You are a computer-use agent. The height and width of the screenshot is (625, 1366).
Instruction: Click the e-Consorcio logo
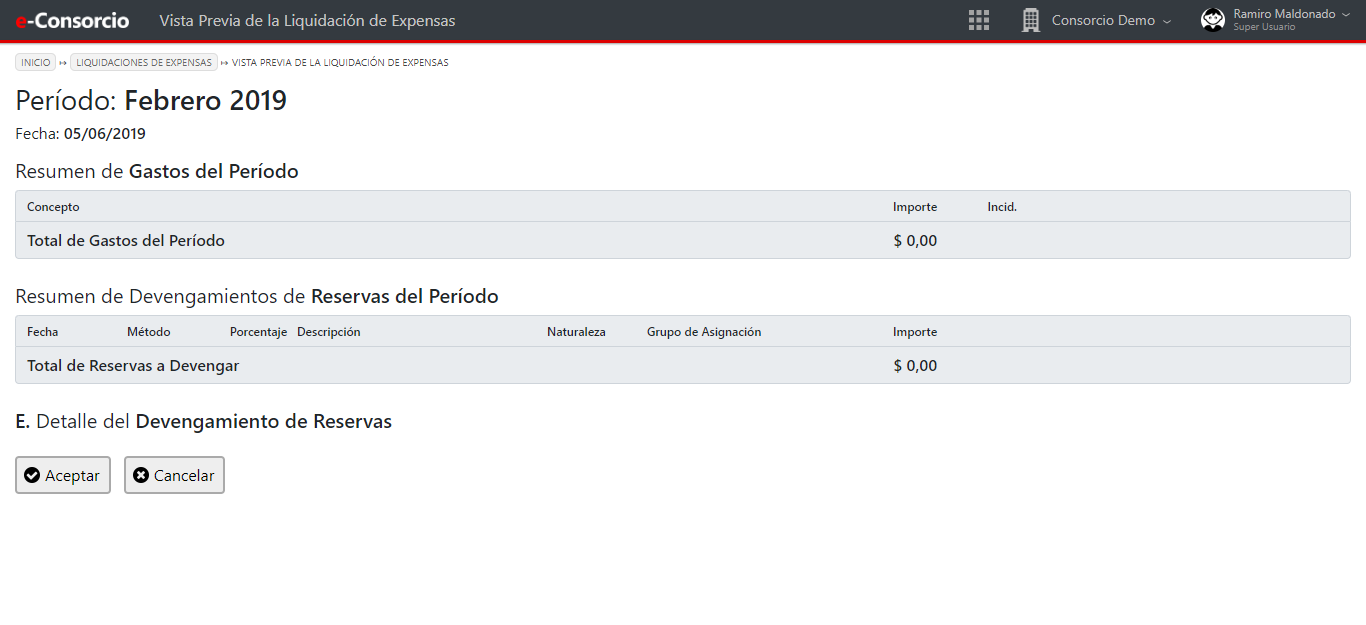pos(72,20)
